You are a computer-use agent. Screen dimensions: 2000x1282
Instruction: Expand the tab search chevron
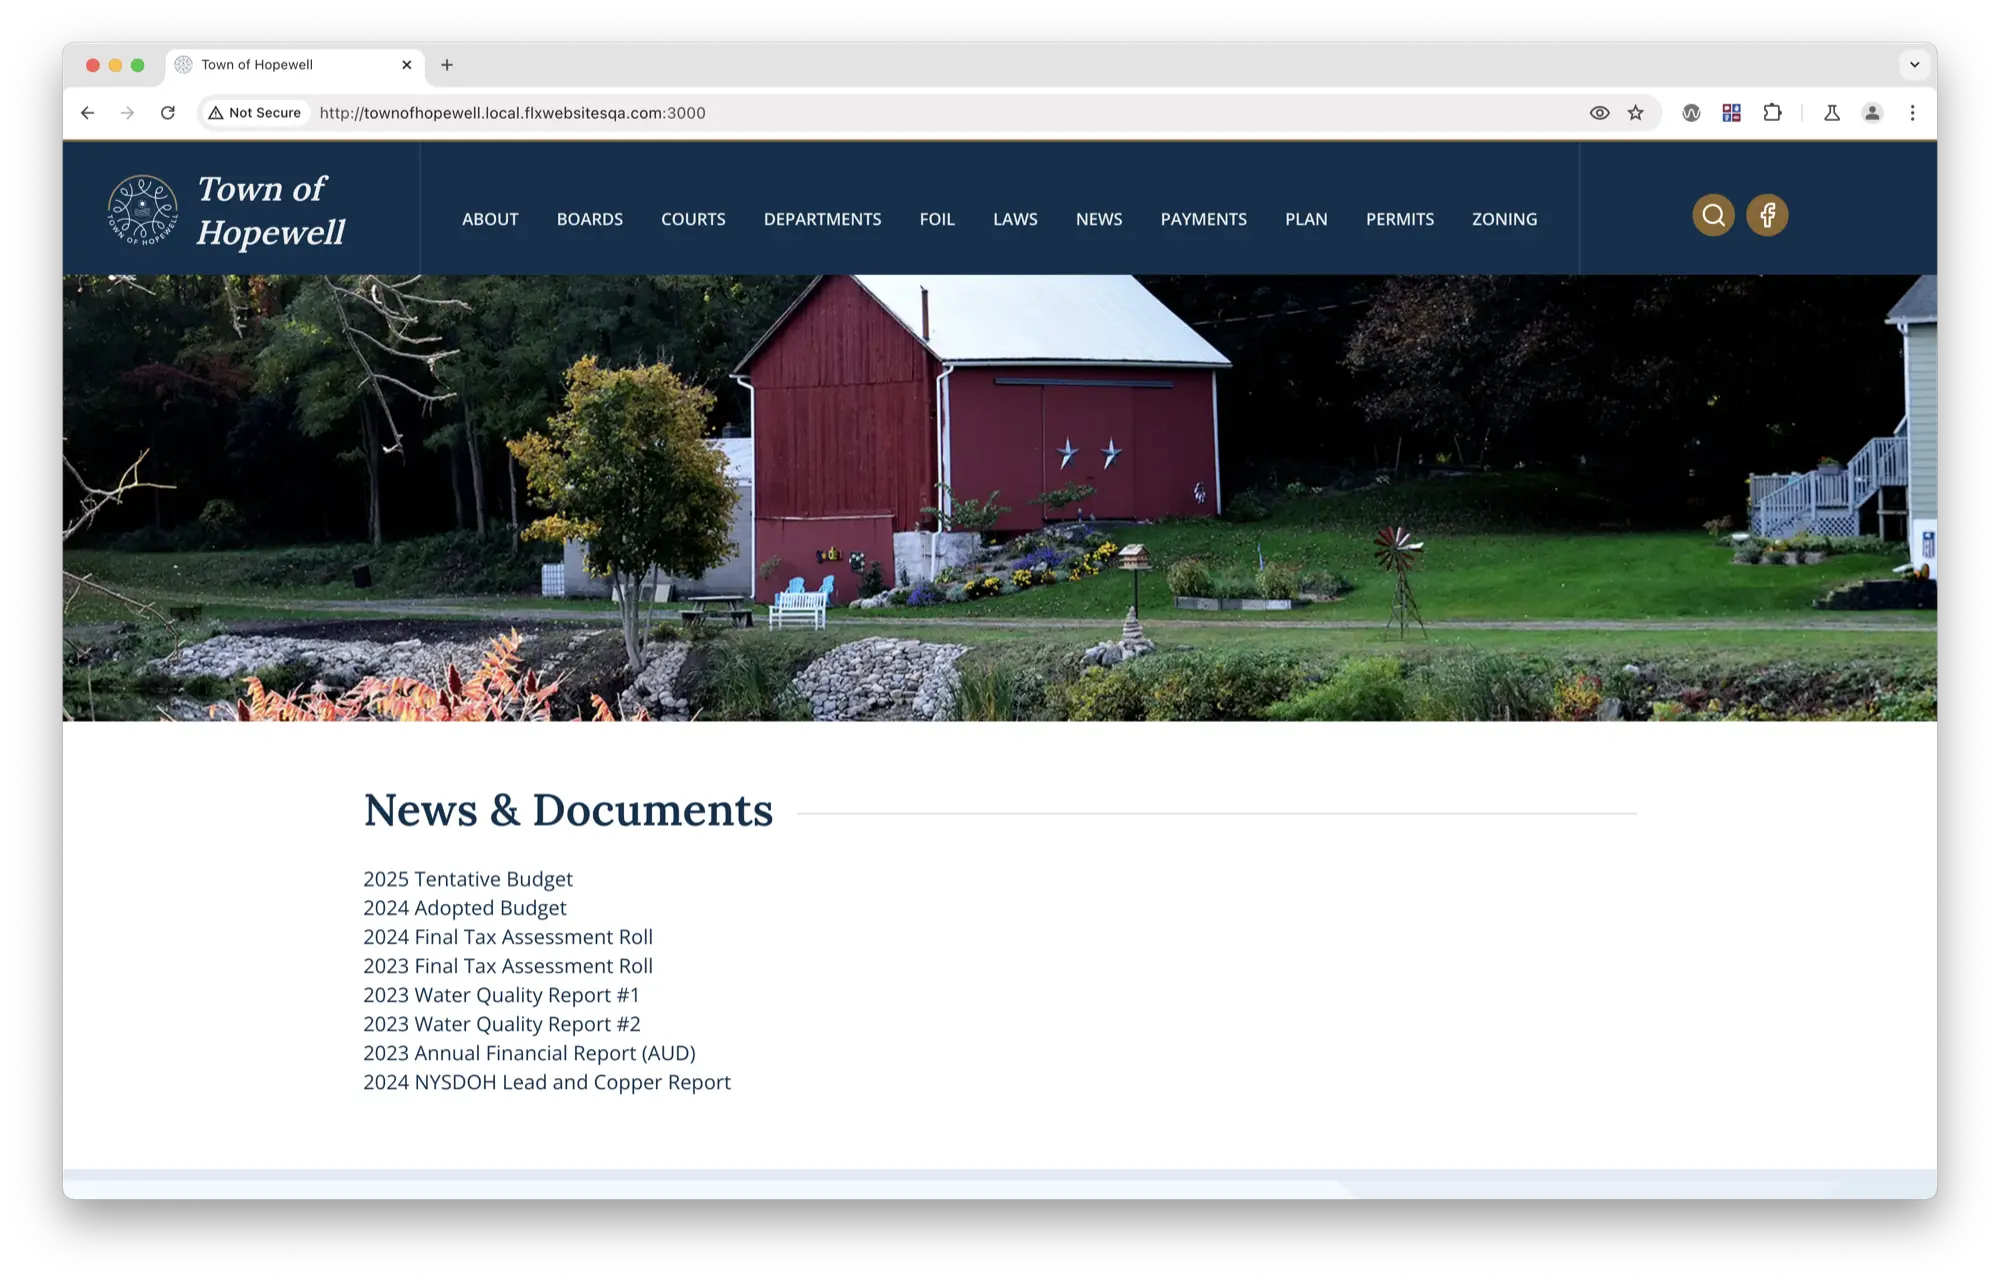(1914, 65)
